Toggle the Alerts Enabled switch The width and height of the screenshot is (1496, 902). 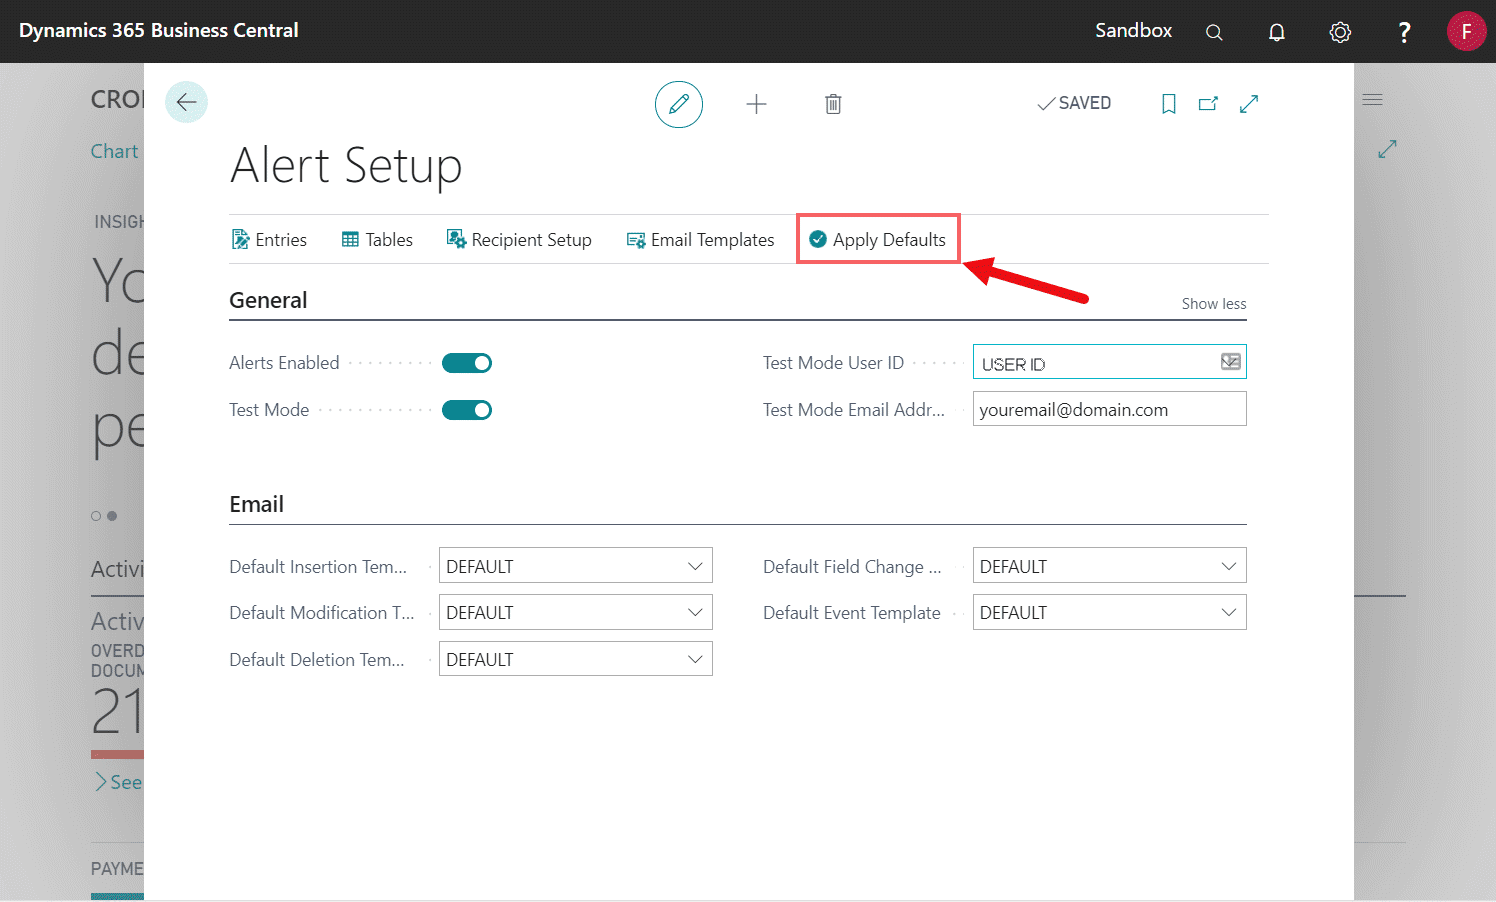[x=467, y=363]
